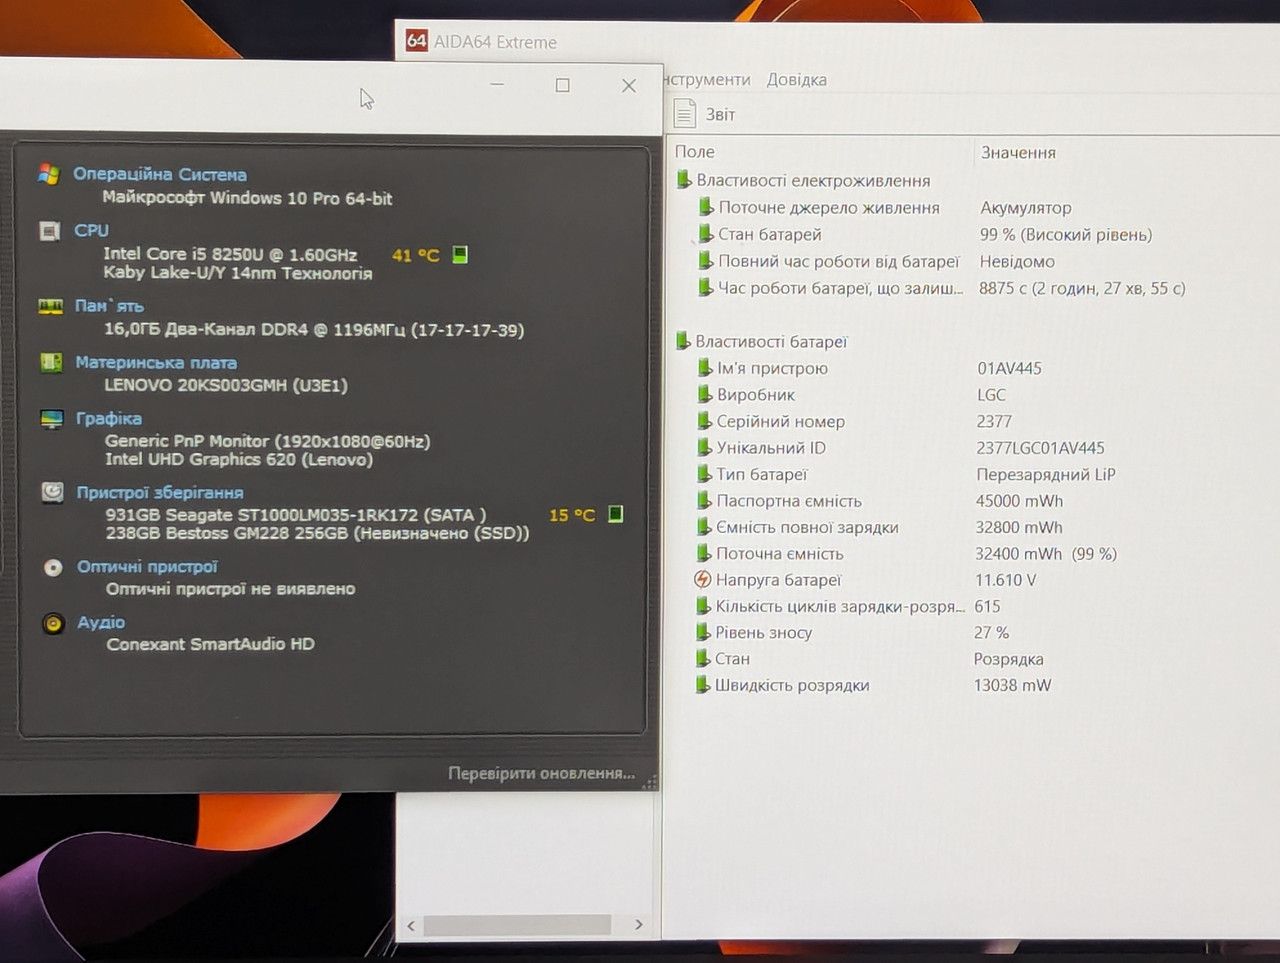Click the value 99 % (Високий рівень)
The image size is (1280, 963).
pyautogui.click(x=1066, y=235)
